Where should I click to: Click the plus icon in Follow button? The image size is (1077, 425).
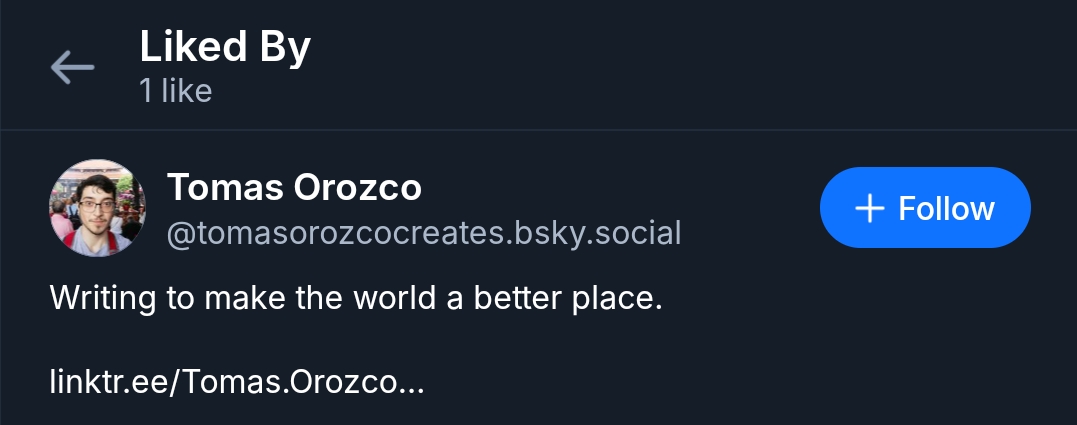pos(870,208)
